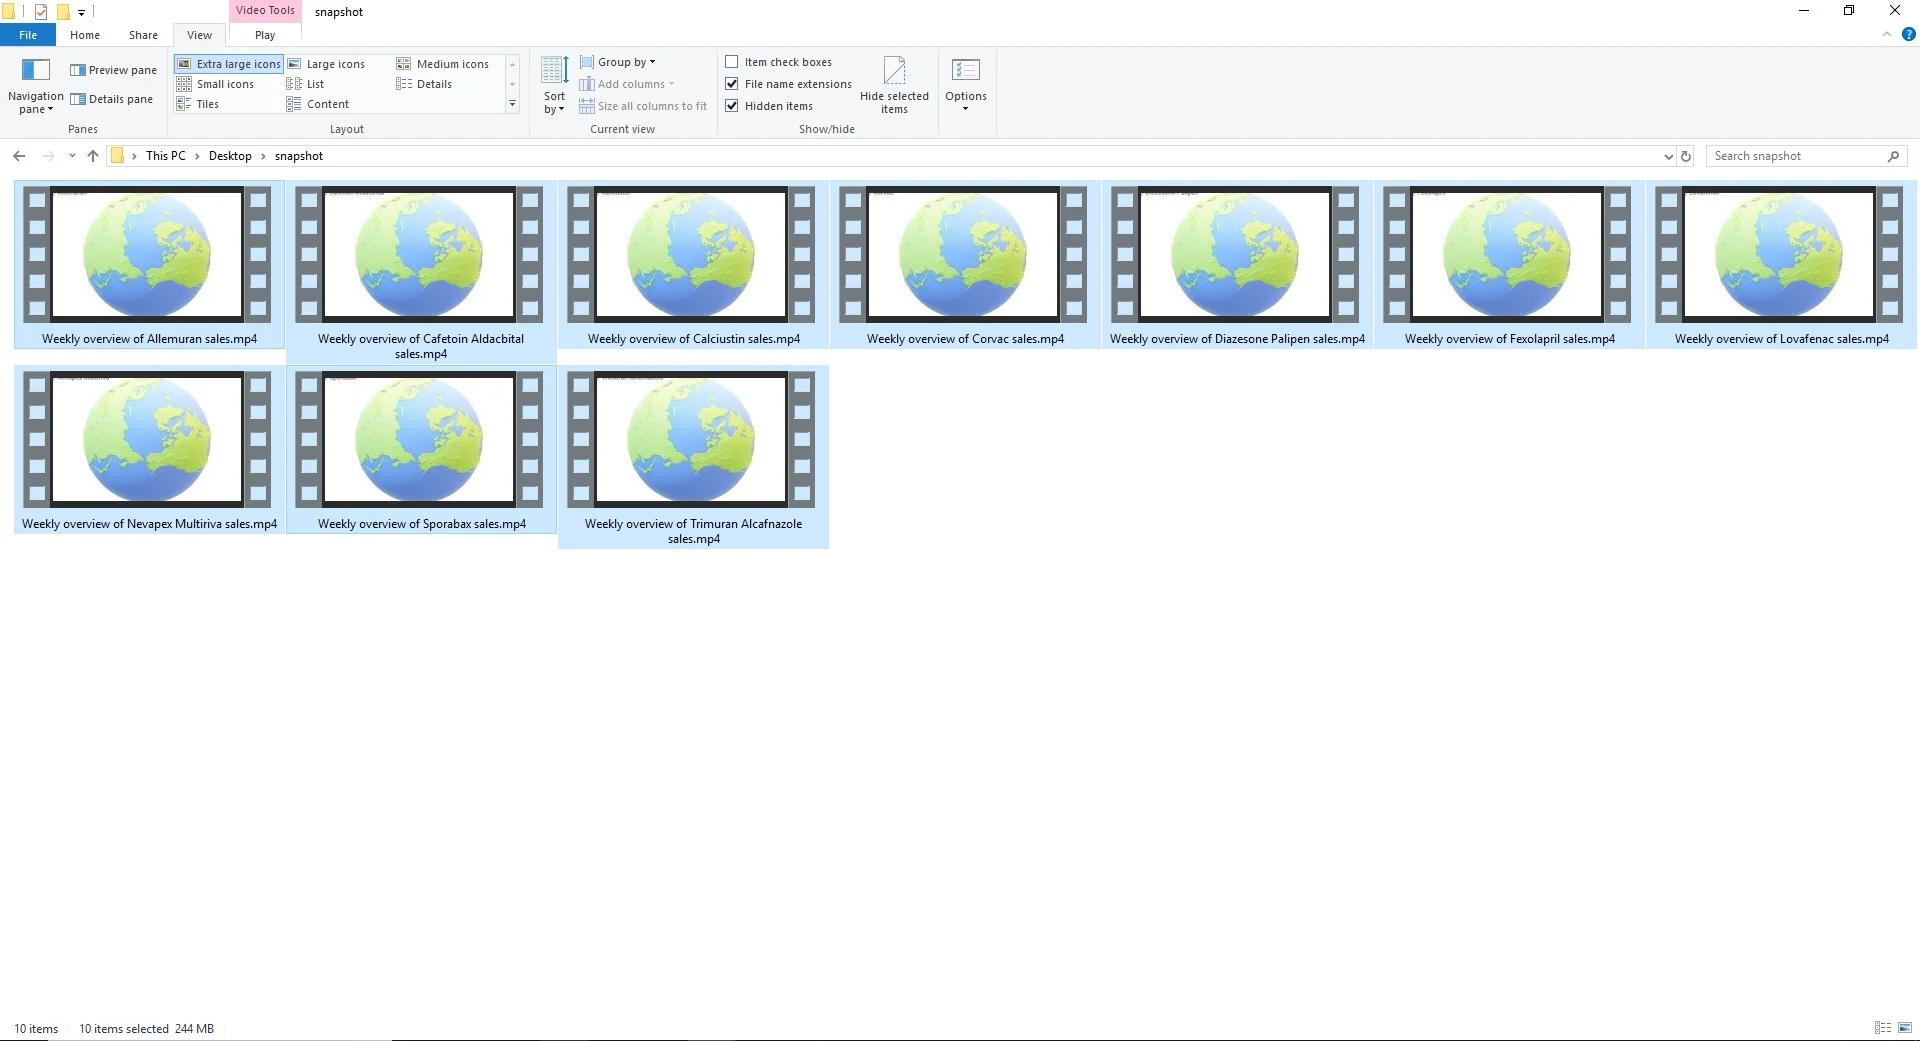Image resolution: width=1920 pixels, height=1041 pixels.
Task: Switch to Tiles layout
Action: (205, 103)
